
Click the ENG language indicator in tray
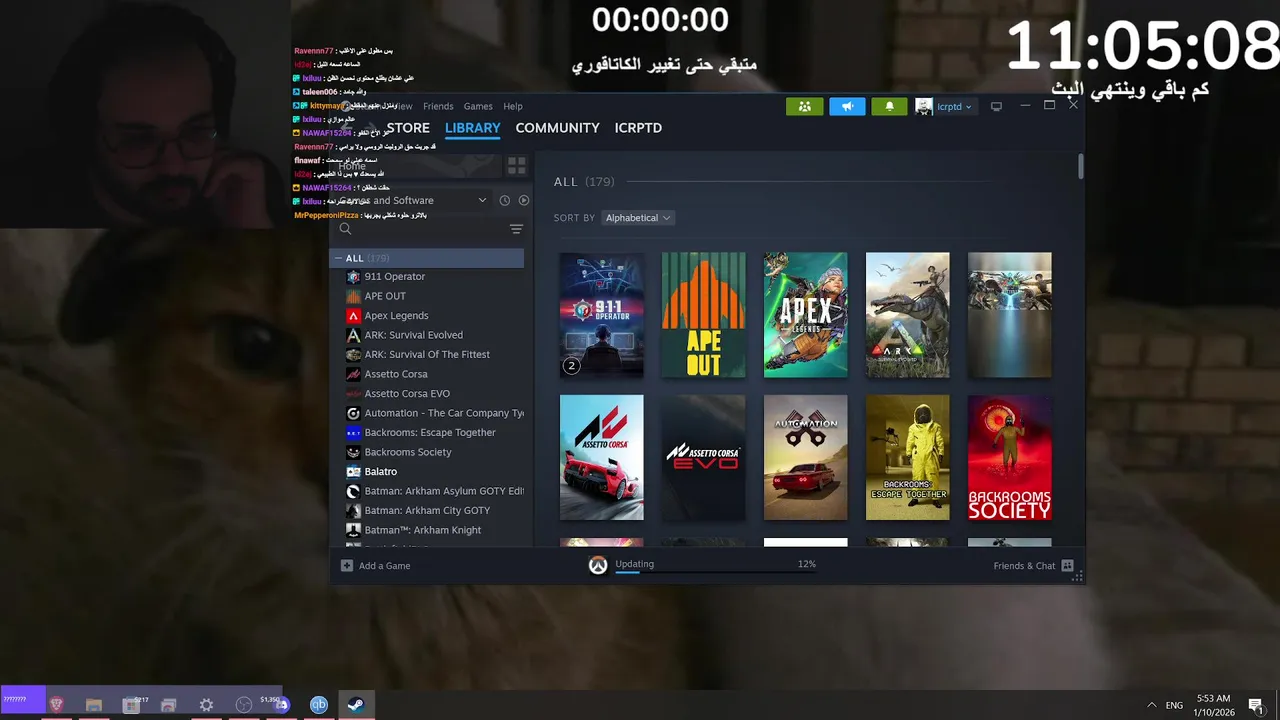1174,705
